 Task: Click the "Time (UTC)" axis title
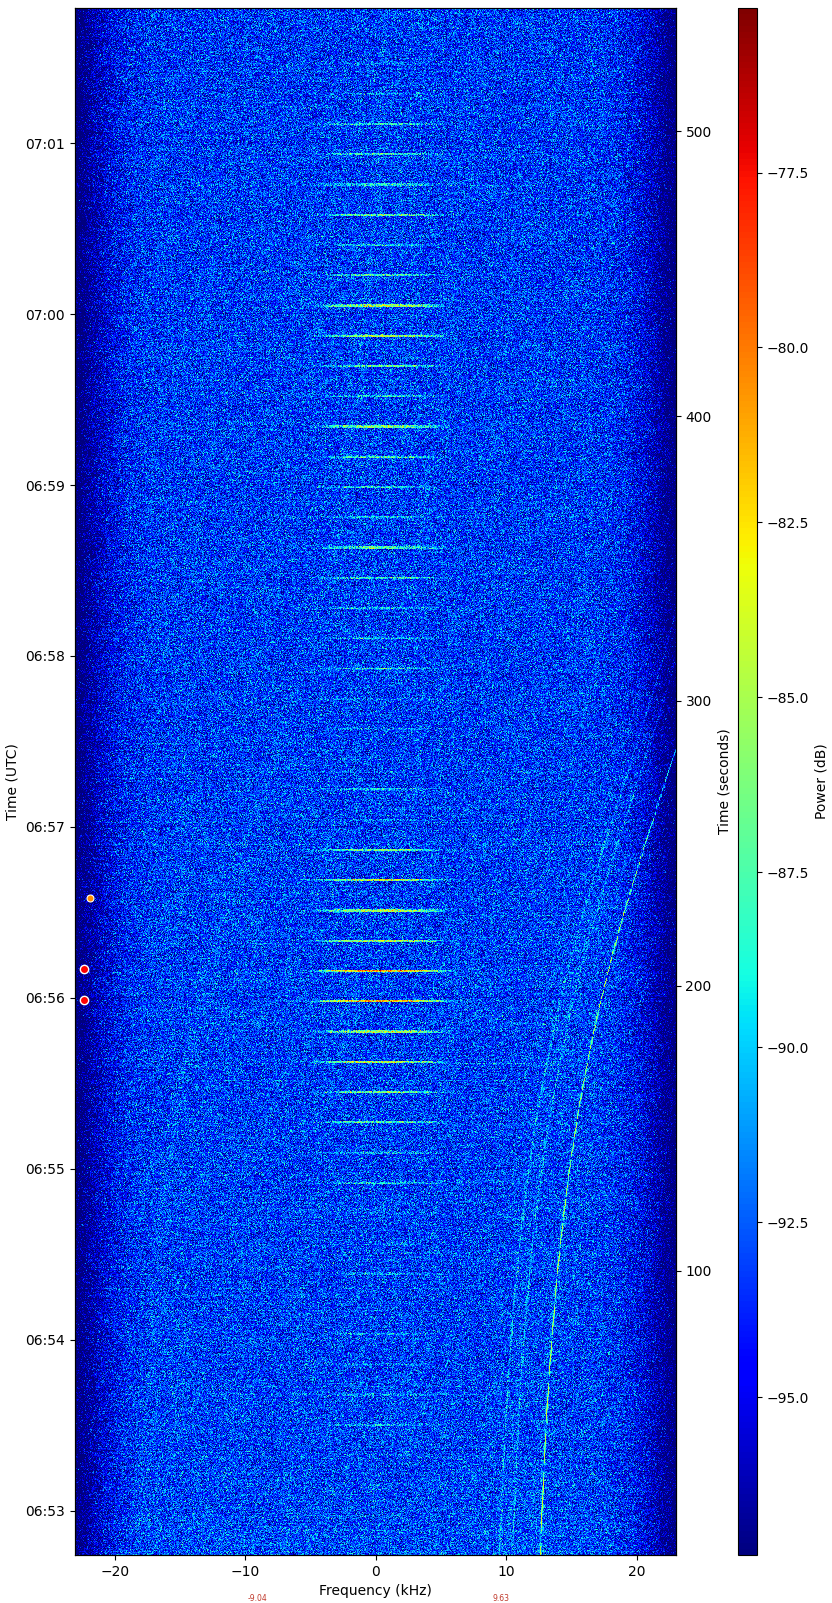[x=12, y=782]
